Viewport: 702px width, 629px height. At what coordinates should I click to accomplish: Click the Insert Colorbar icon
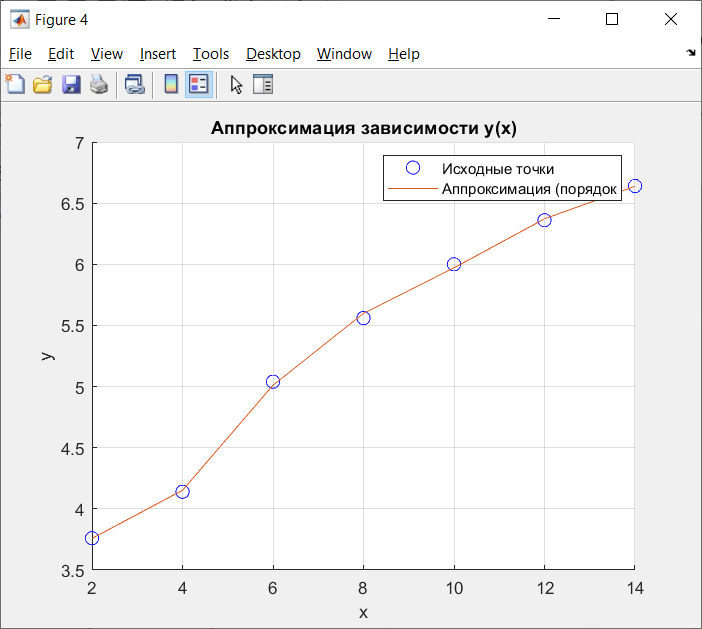point(171,84)
